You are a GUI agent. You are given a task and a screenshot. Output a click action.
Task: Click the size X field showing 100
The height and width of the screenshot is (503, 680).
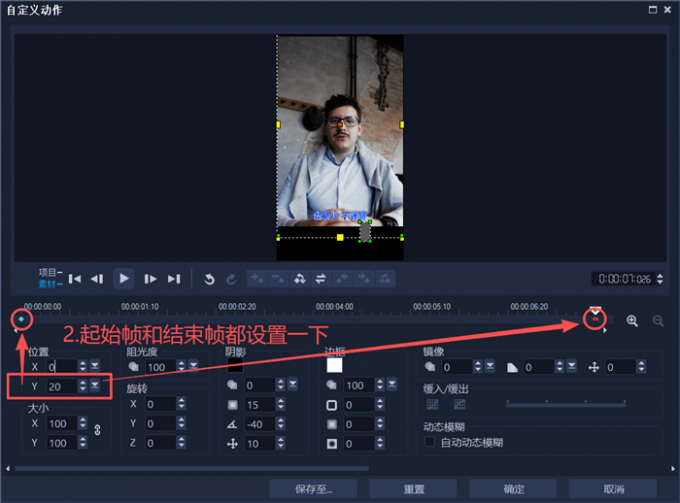tap(62, 424)
